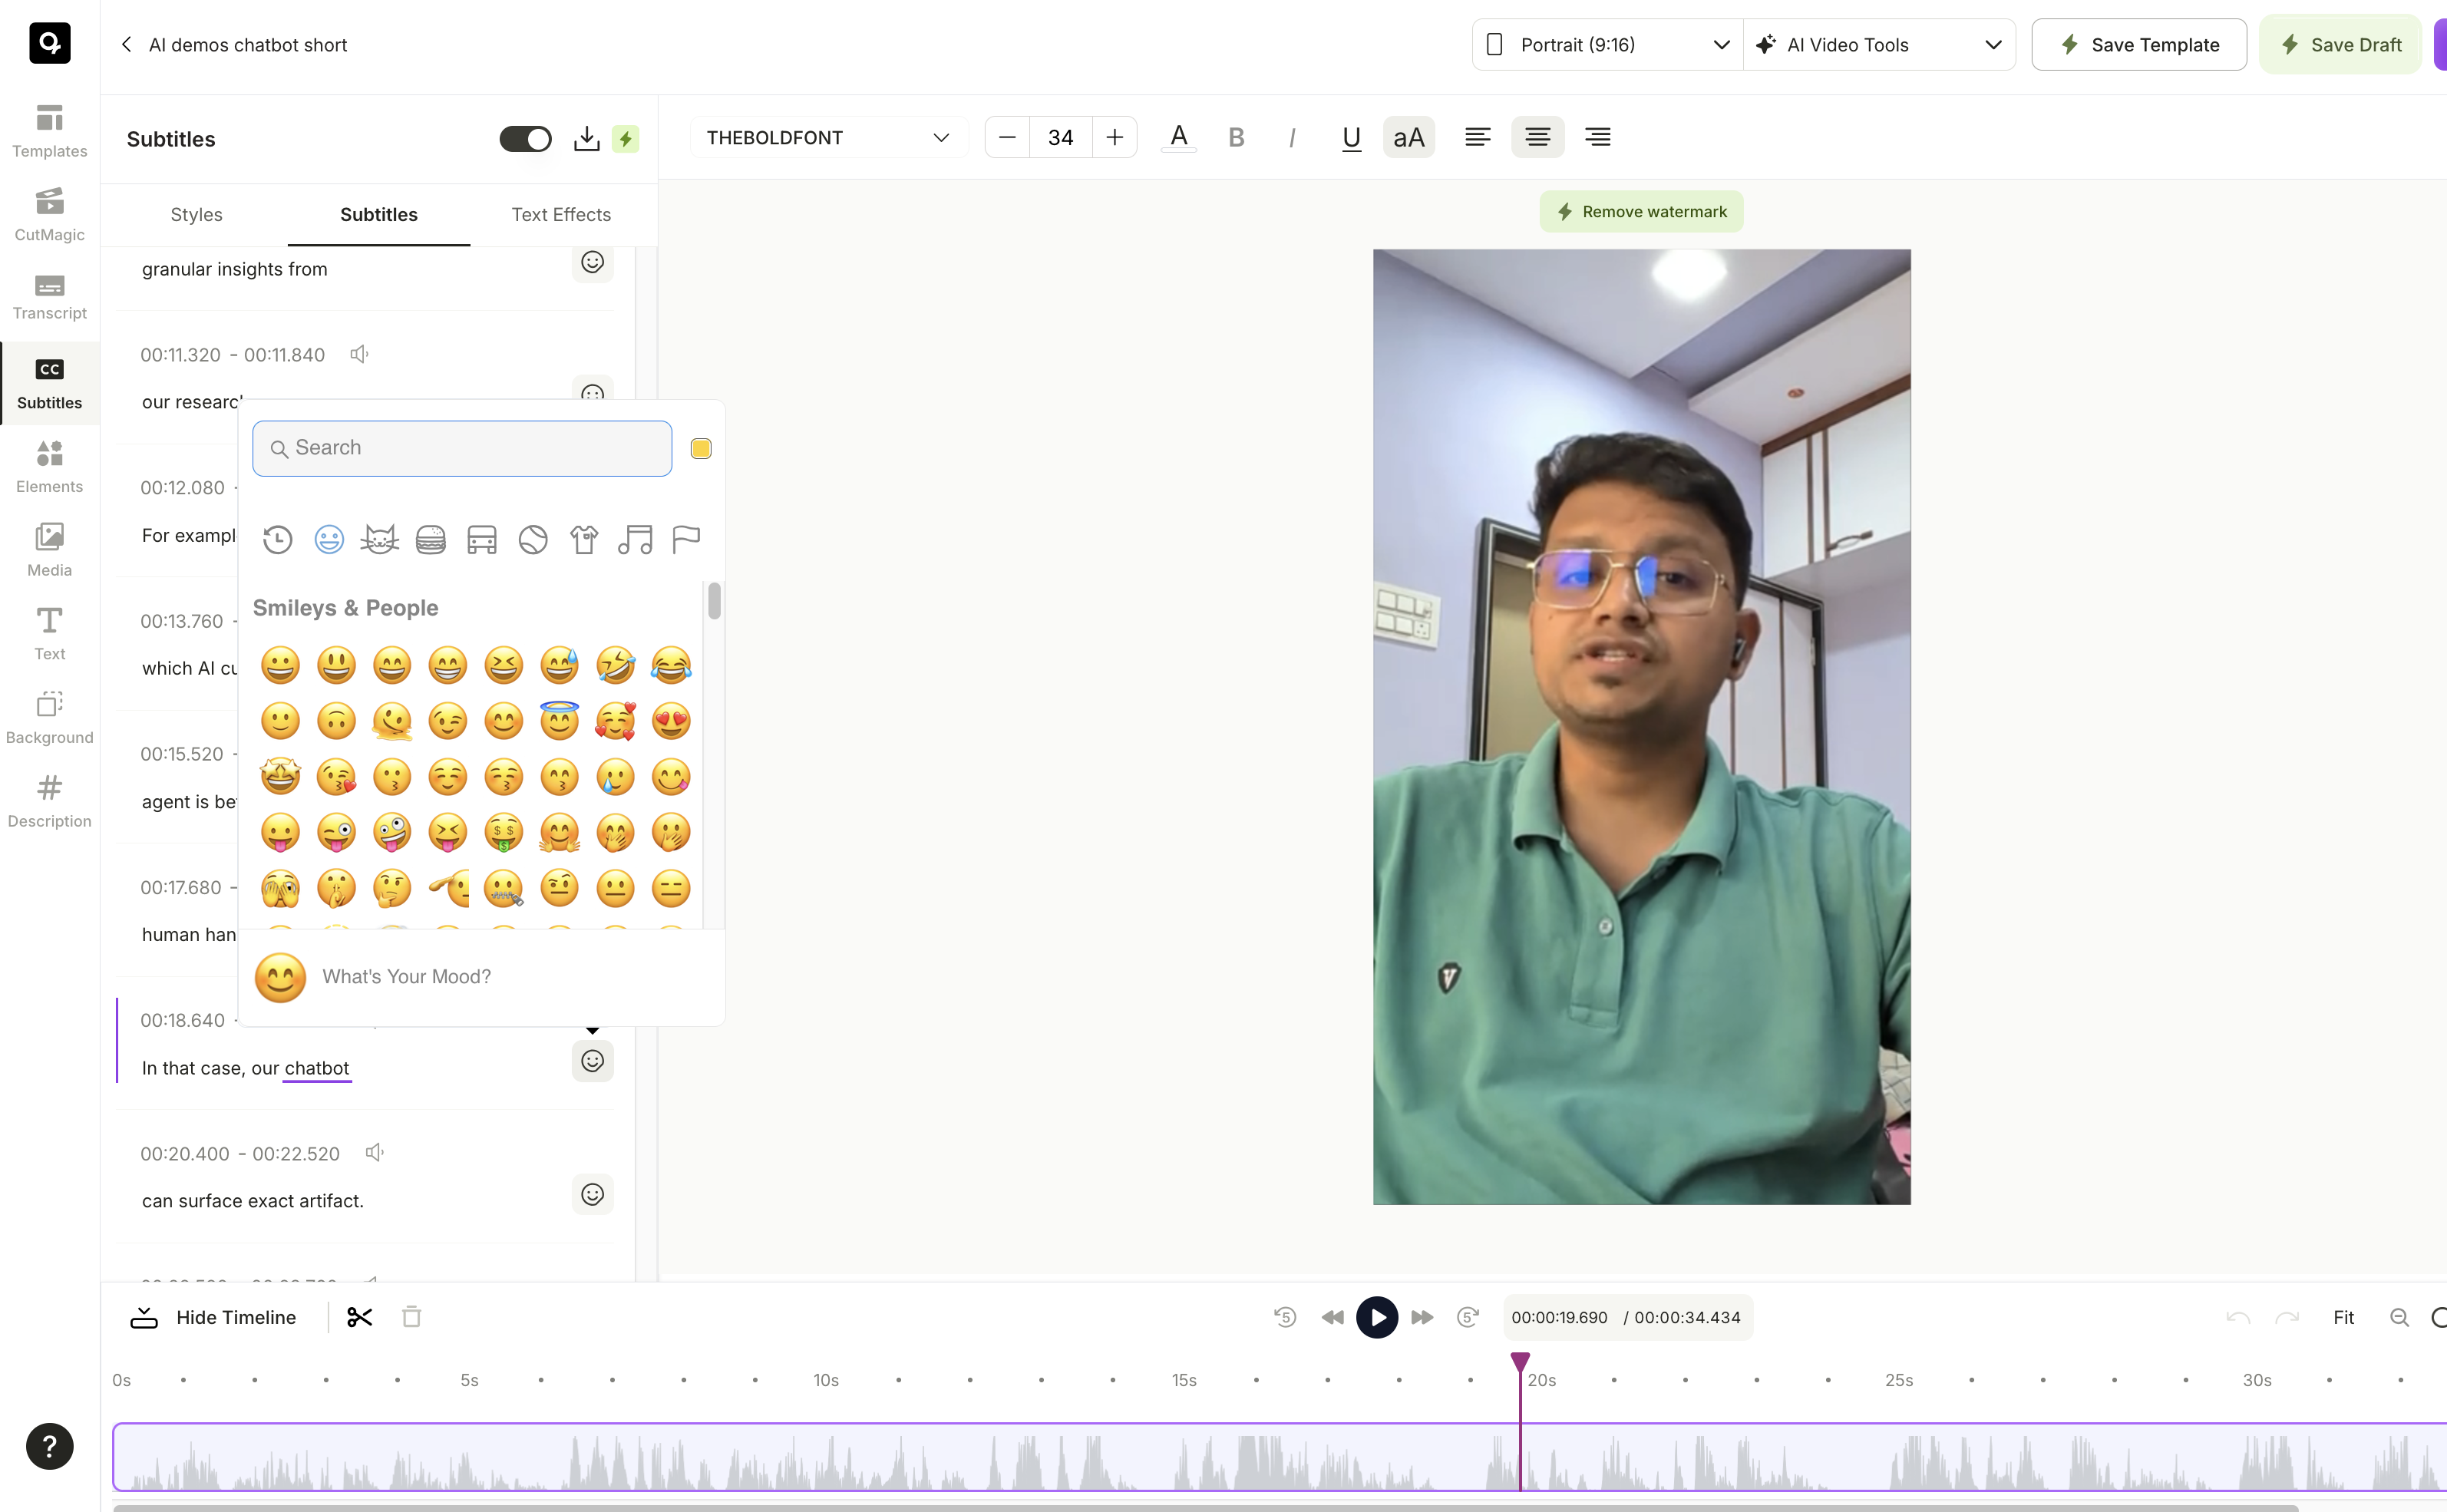Open emoji picker for 'can surface exact artifact'
Viewport: 2447px width, 1512px height.
point(593,1194)
